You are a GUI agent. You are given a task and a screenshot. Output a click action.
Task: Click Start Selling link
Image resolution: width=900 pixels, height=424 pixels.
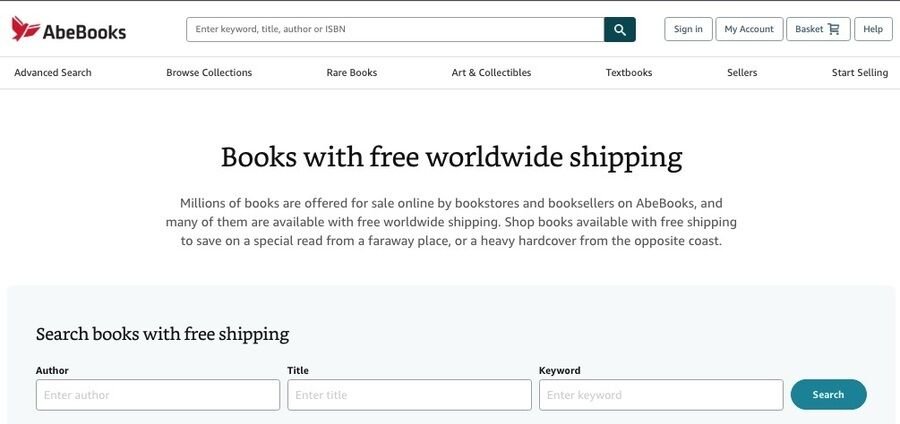point(860,73)
